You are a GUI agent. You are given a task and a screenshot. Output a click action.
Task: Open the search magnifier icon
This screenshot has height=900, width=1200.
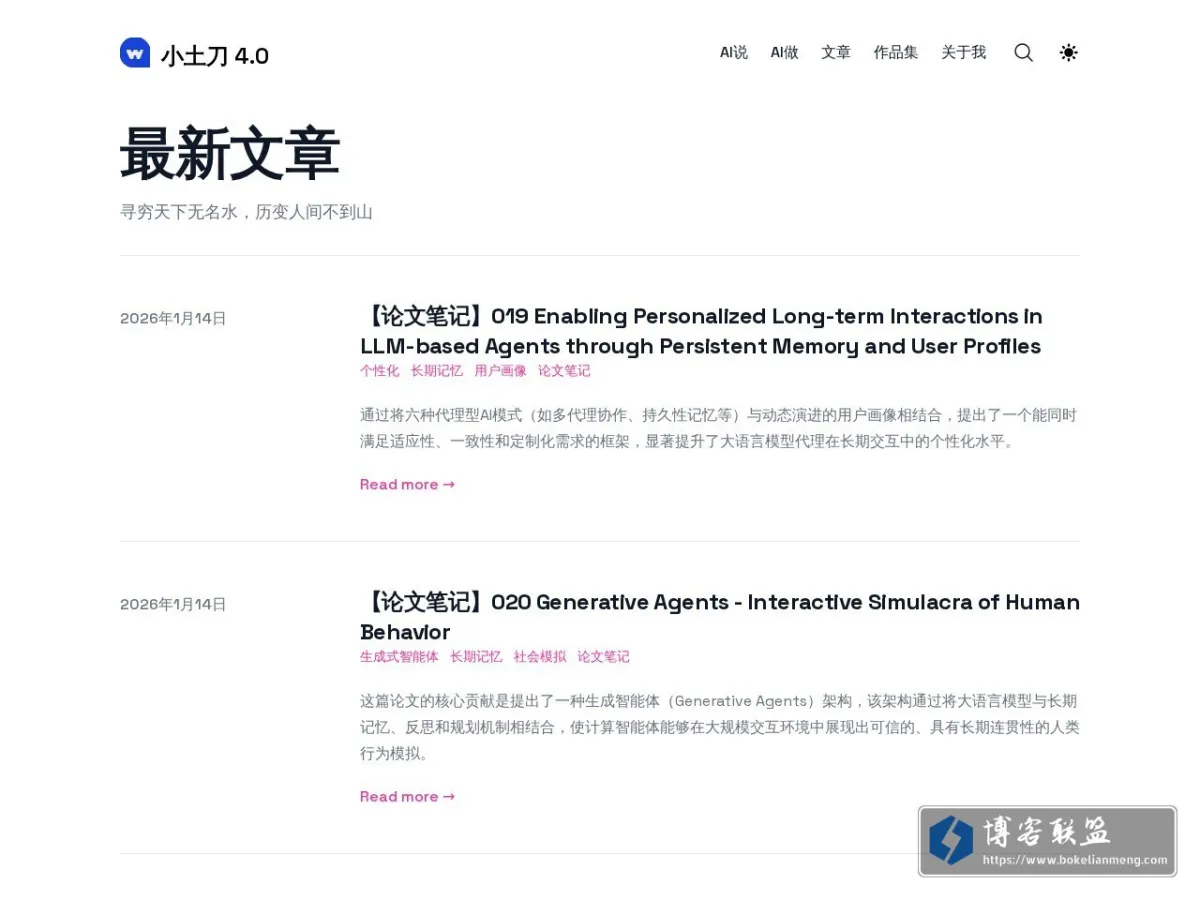[1023, 53]
